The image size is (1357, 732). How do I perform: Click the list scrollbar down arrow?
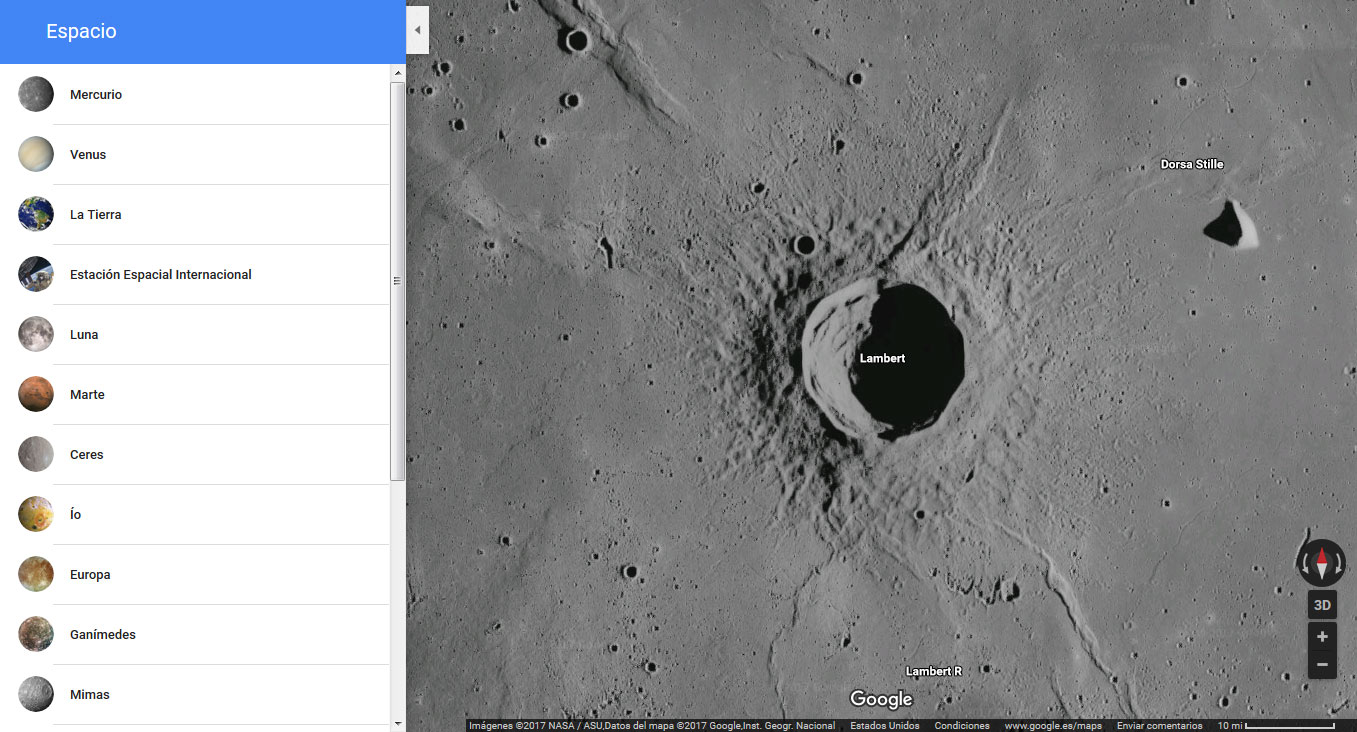(x=398, y=723)
